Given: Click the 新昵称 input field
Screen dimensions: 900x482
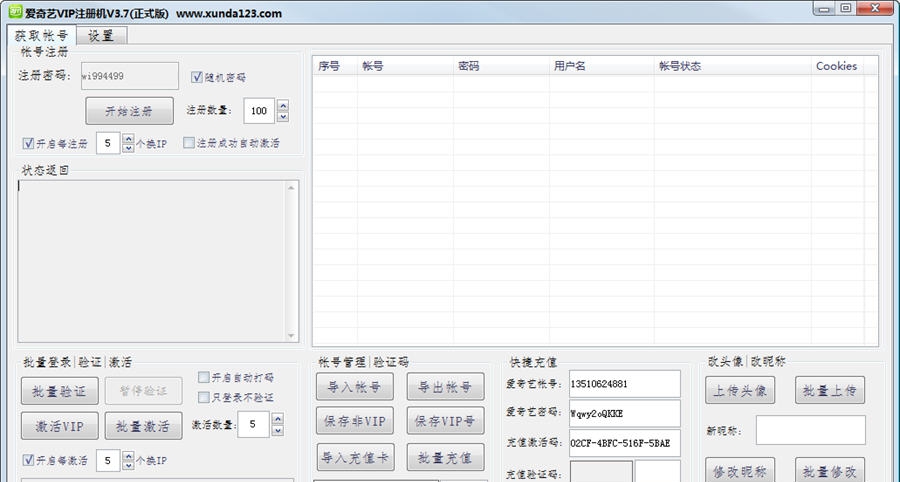Looking at the screenshot, I should [810, 430].
